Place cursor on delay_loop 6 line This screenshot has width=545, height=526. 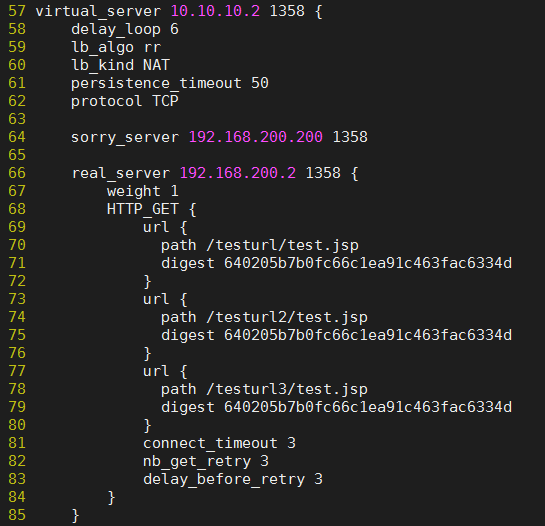pyautogui.click(x=125, y=29)
